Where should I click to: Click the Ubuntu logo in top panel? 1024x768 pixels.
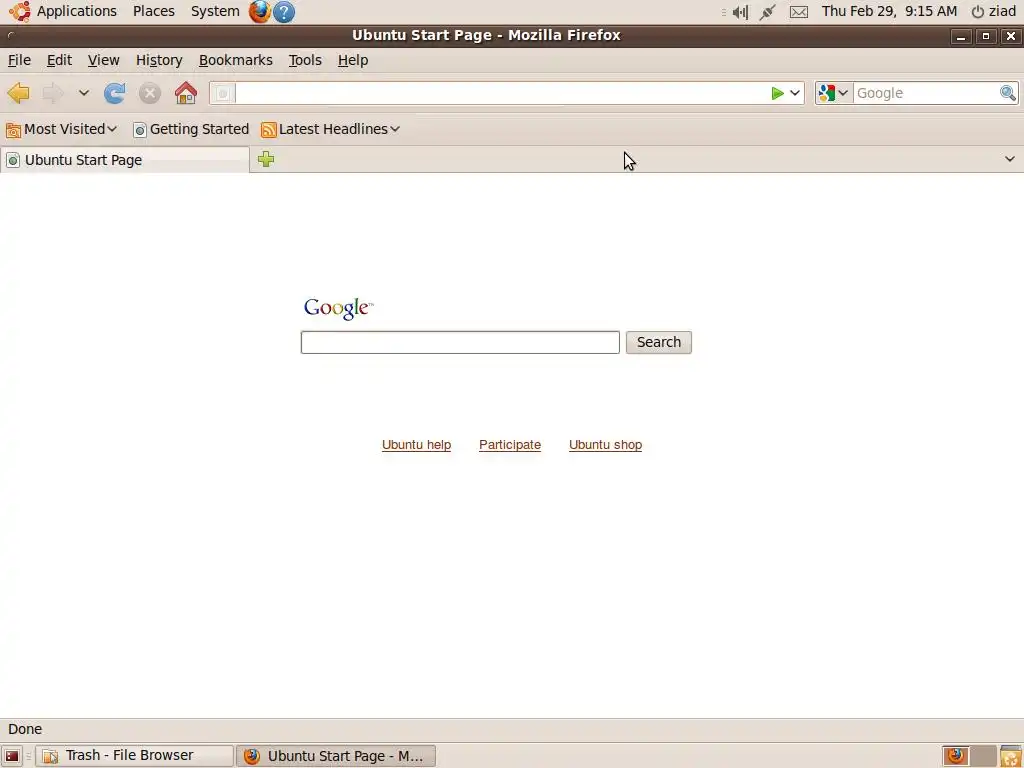[x=20, y=11]
